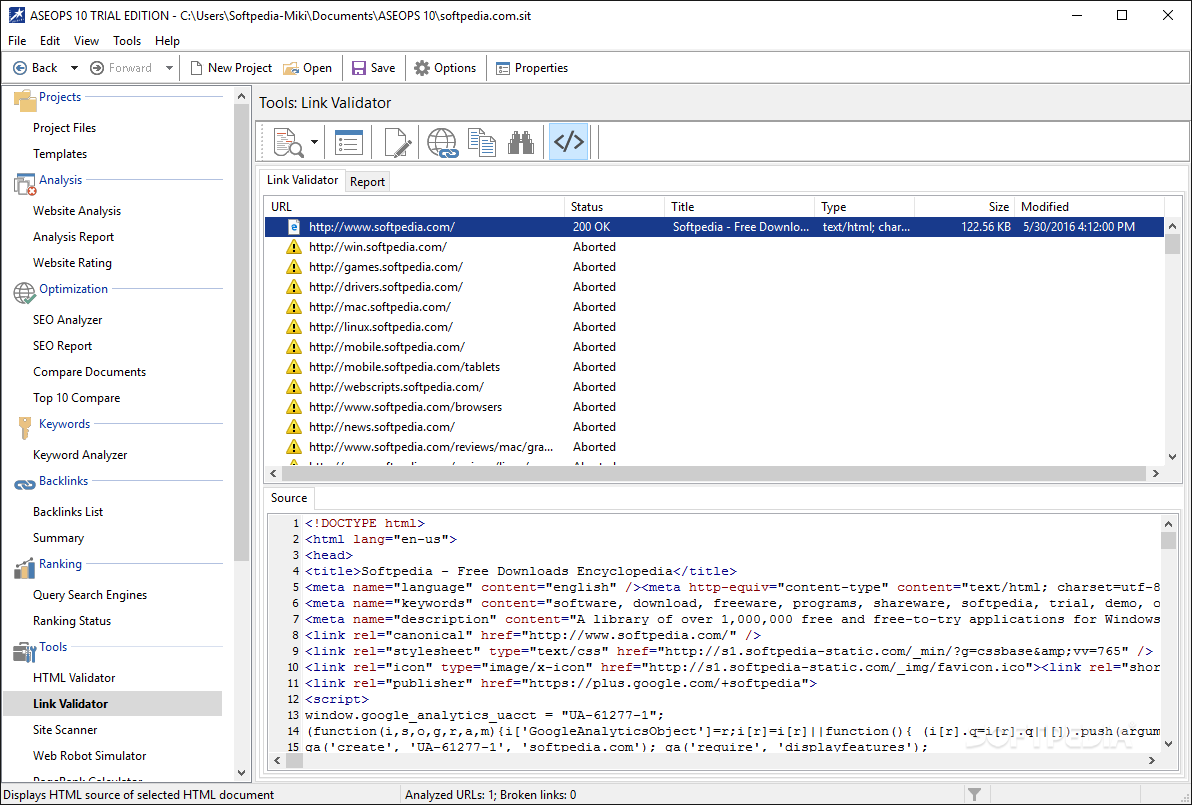
Task: Open Properties from the toolbar
Action: coord(532,68)
